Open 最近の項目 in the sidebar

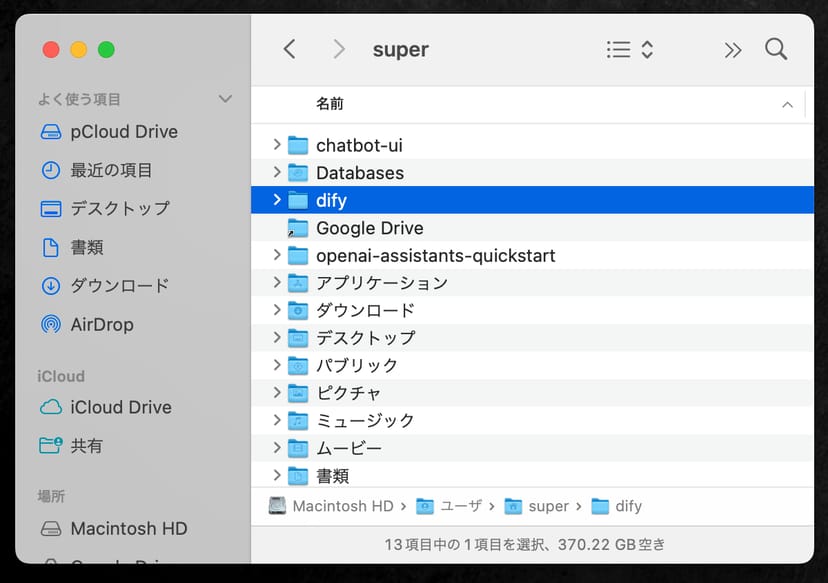(110, 170)
